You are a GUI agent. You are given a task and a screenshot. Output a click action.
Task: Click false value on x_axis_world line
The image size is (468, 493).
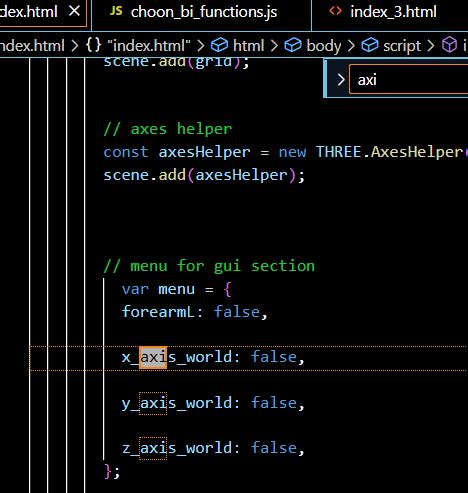pyautogui.click(x=274, y=357)
